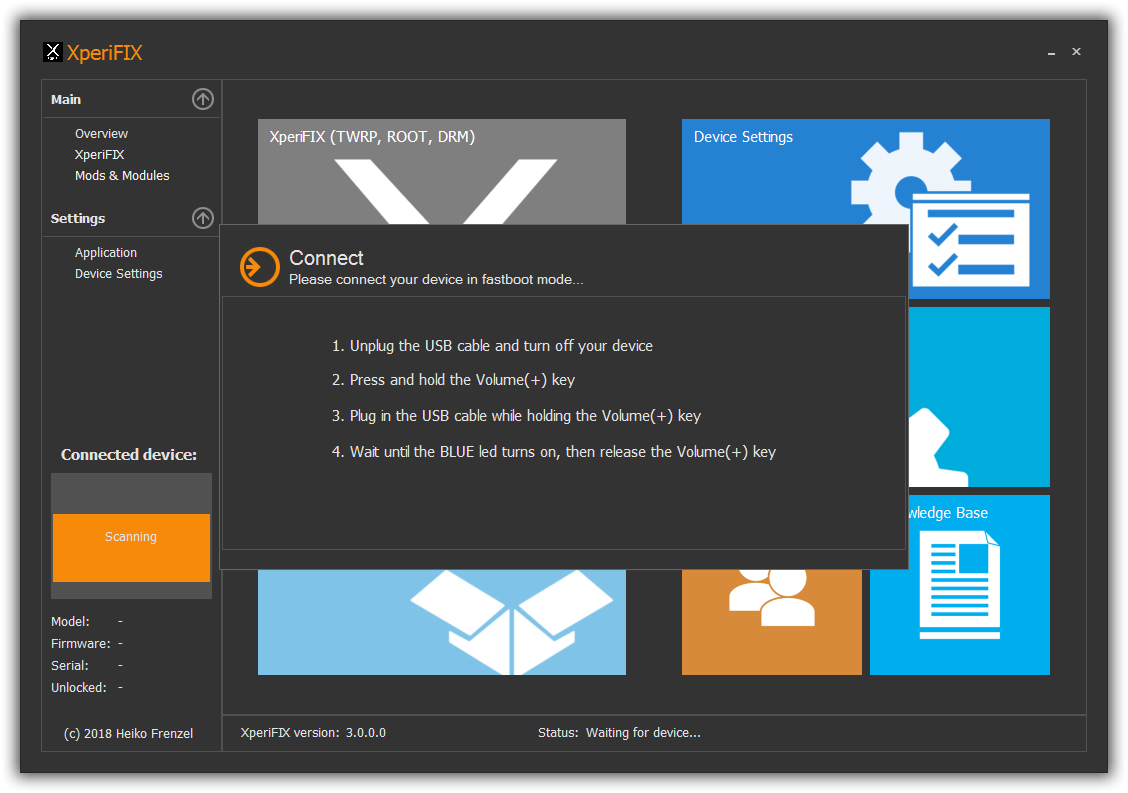Collapse the Settings section arrow
The height and width of the screenshot is (793, 1128).
pyautogui.click(x=203, y=217)
